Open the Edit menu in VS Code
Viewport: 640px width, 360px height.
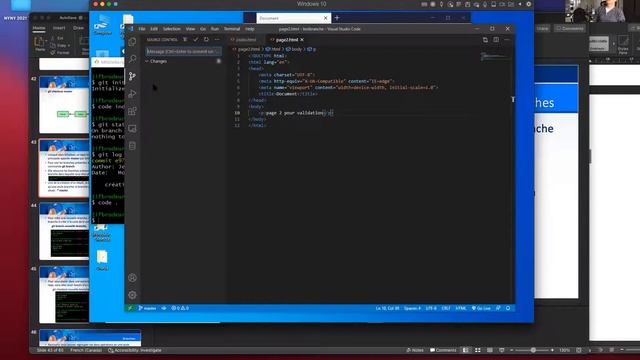[154, 29]
